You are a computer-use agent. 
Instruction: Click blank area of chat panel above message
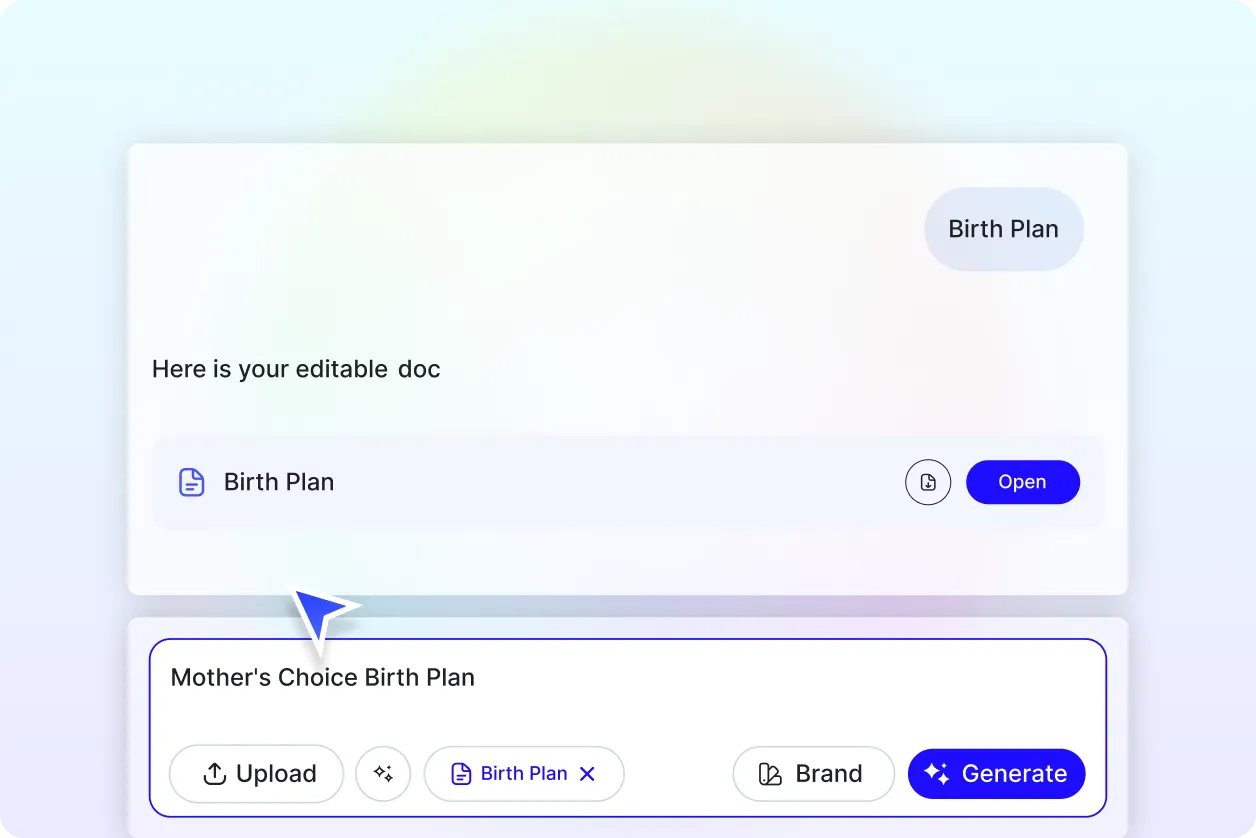[x=500, y=240]
